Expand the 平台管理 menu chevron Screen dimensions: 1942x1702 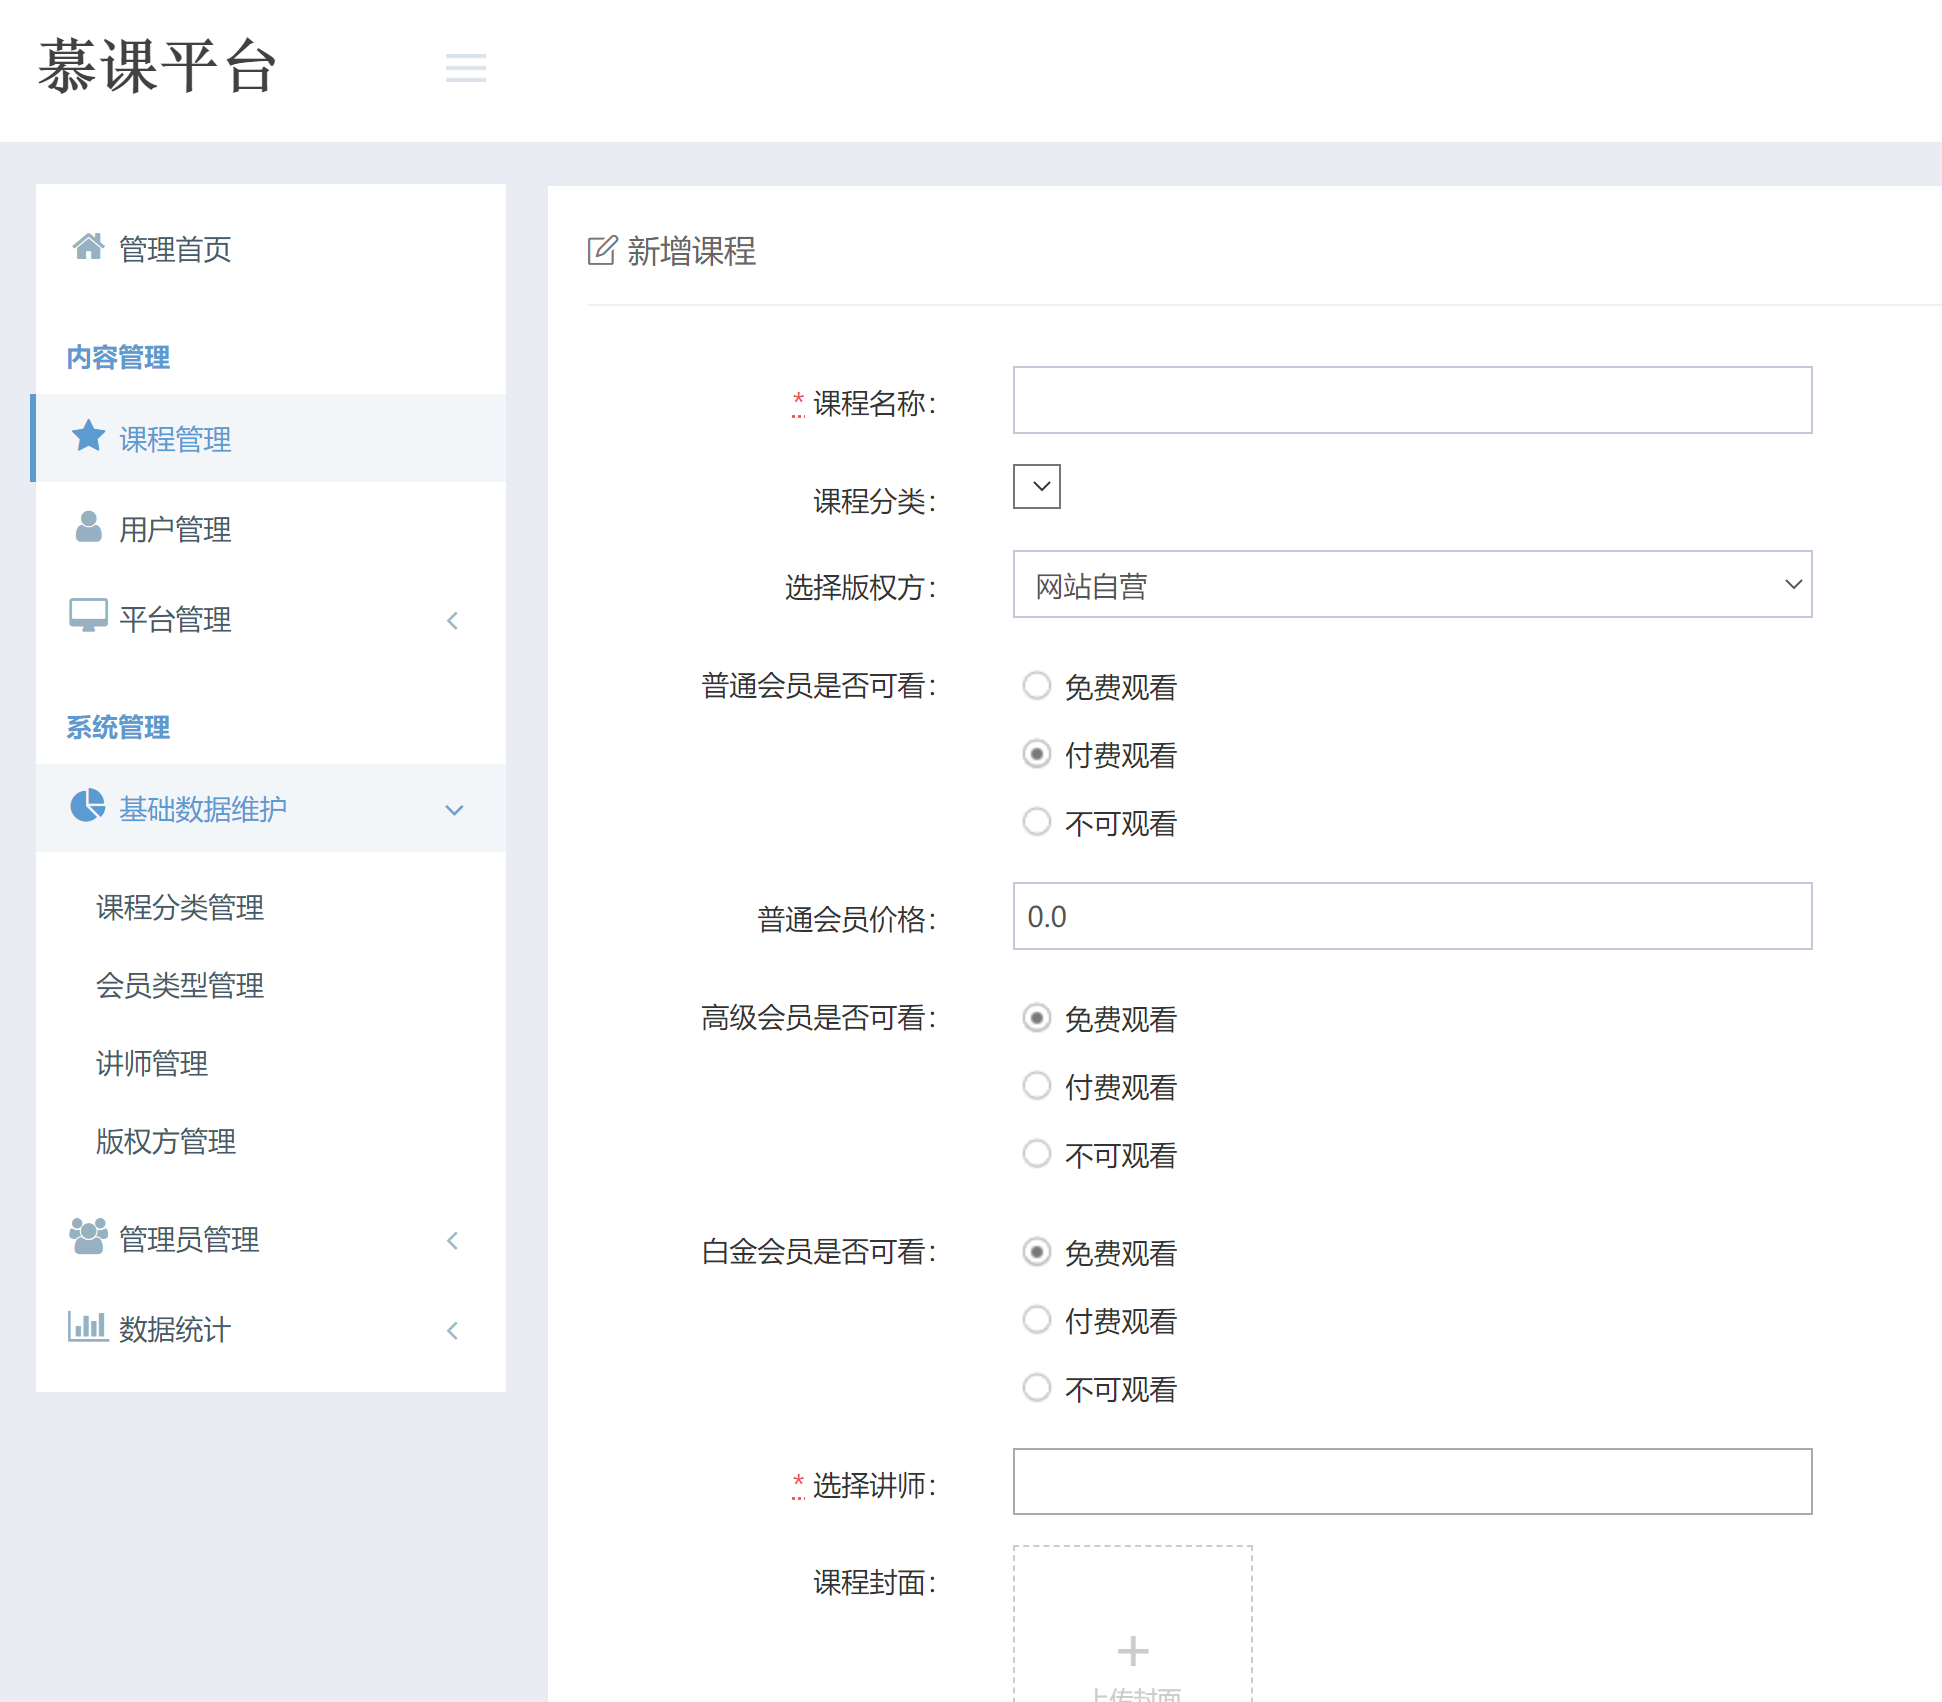[453, 621]
